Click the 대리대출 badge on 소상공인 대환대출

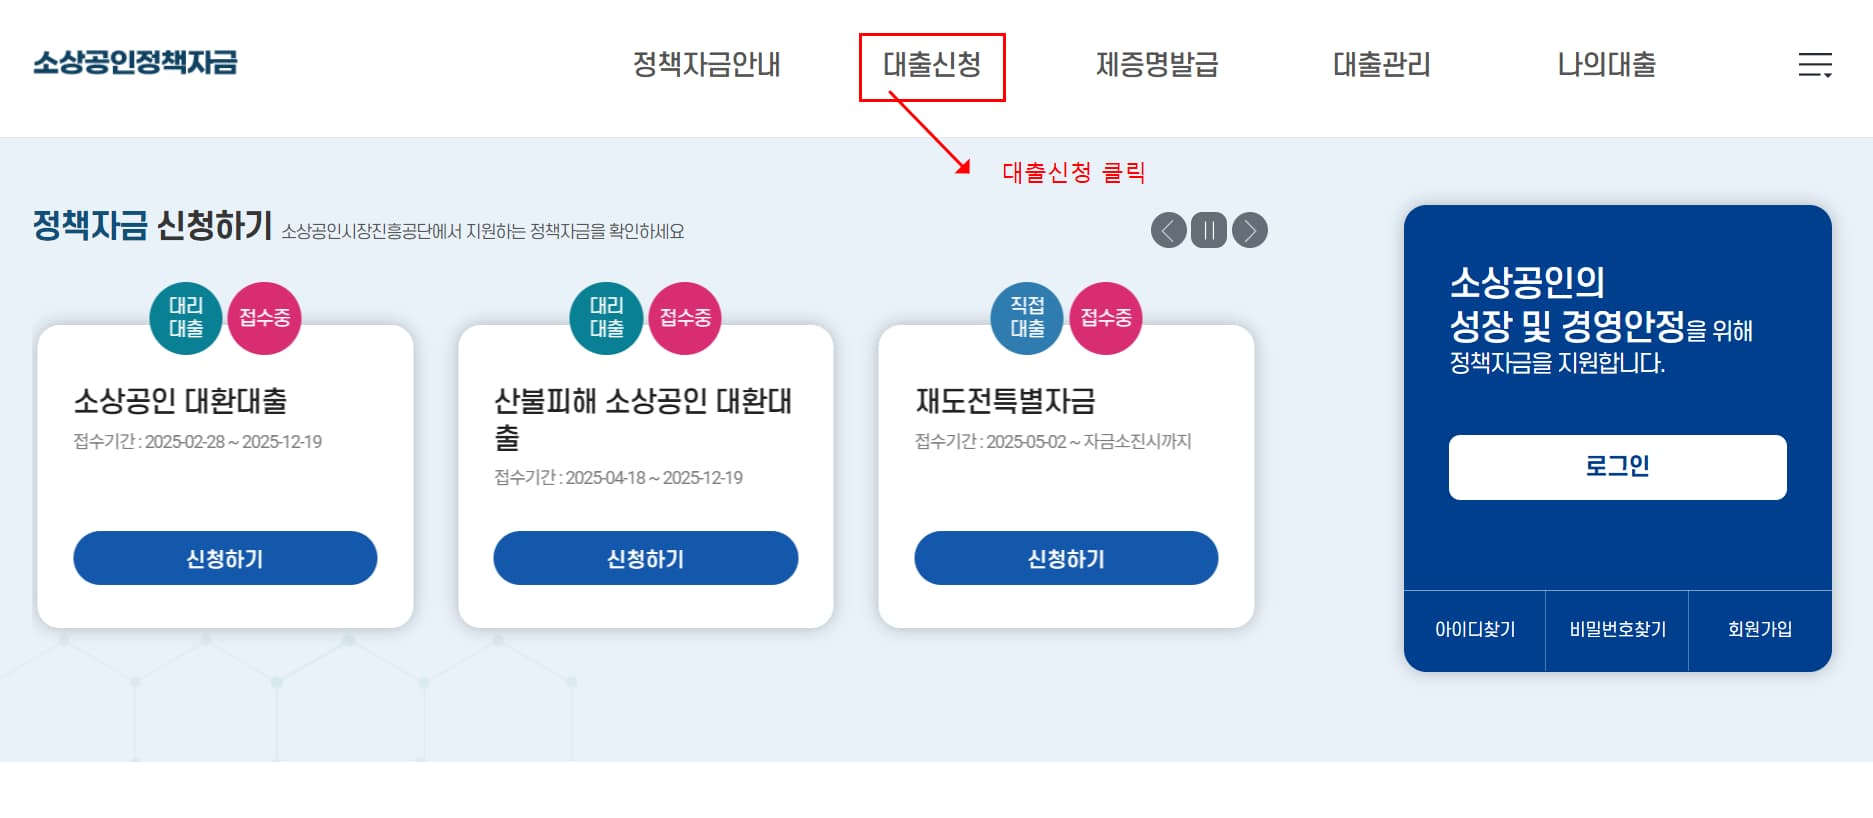186,320
